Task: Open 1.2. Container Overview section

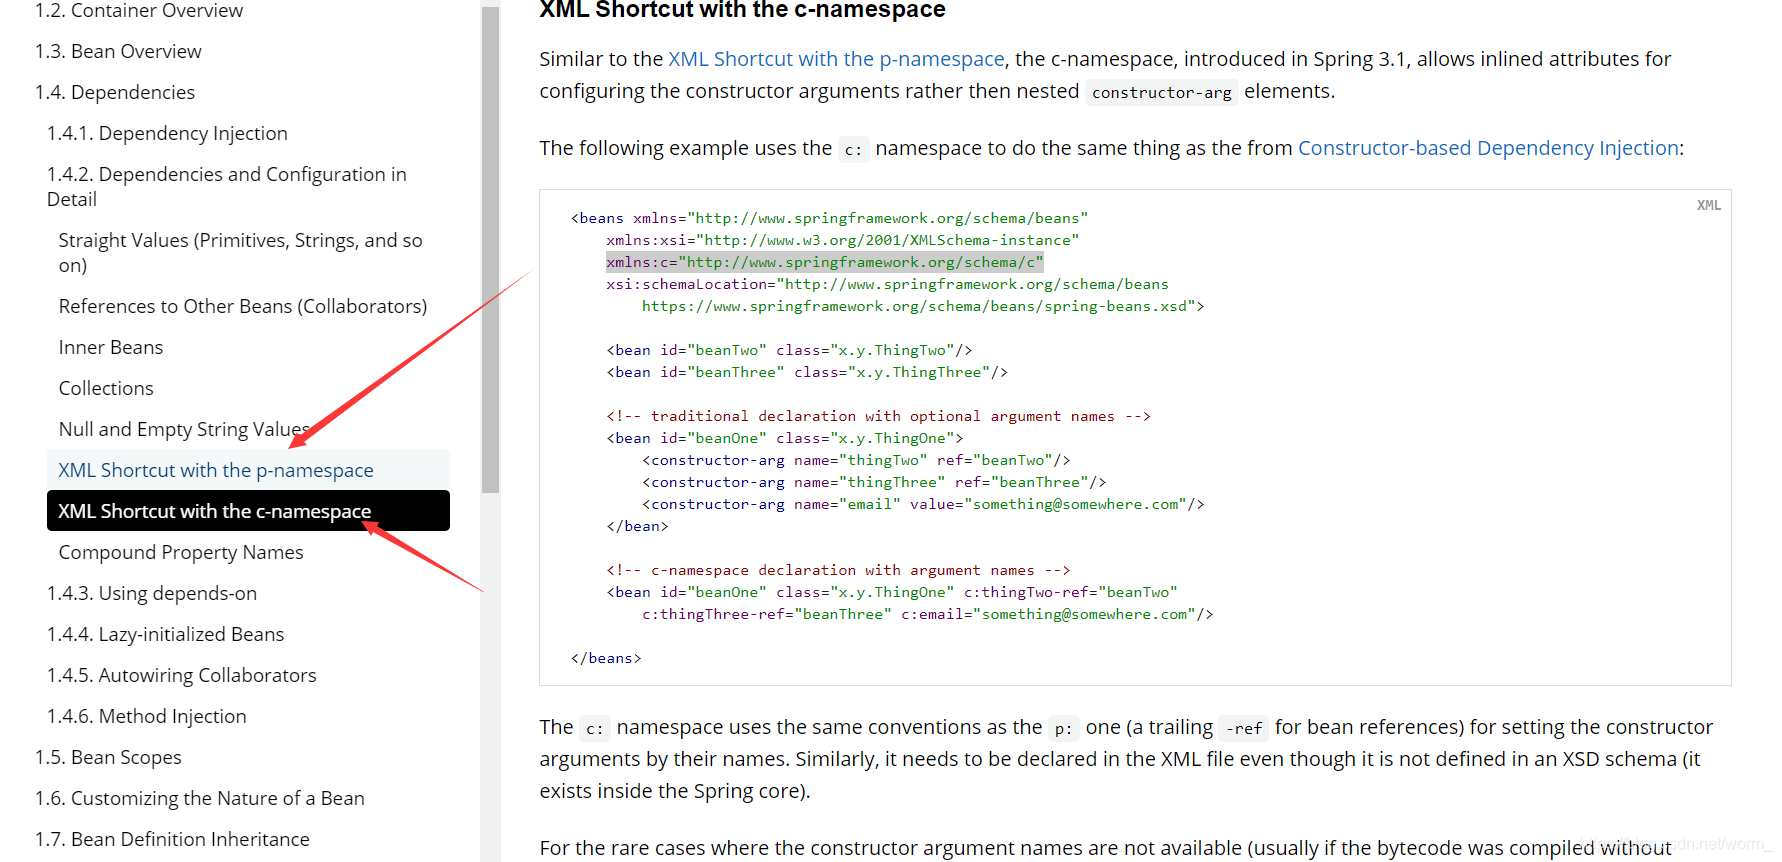Action: 139,10
